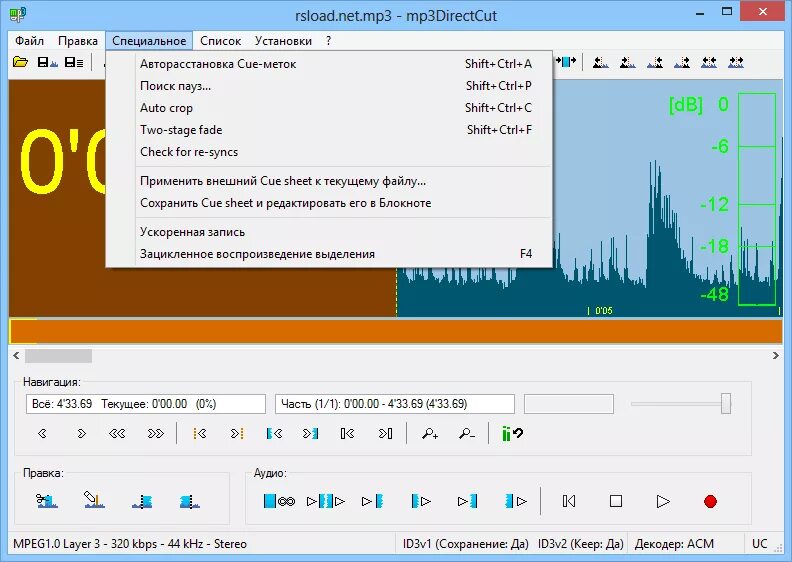Jump forward using the double right chevrons
Image resolution: width=792 pixels, height=562 pixels.
point(156,433)
